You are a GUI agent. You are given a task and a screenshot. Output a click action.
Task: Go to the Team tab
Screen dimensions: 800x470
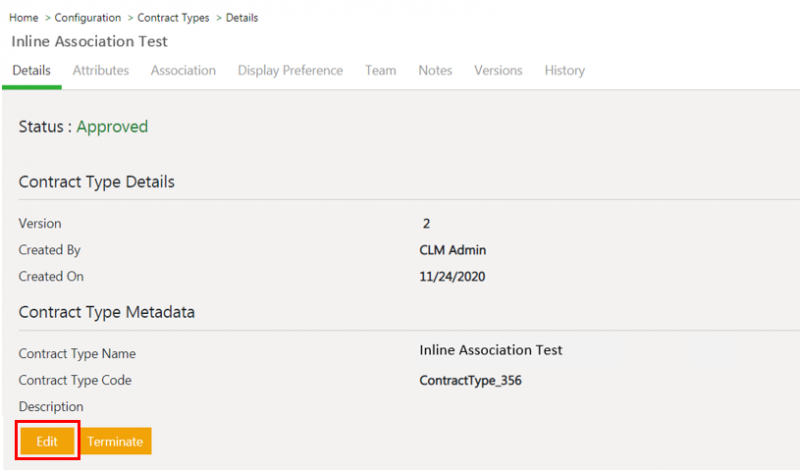[x=380, y=71]
